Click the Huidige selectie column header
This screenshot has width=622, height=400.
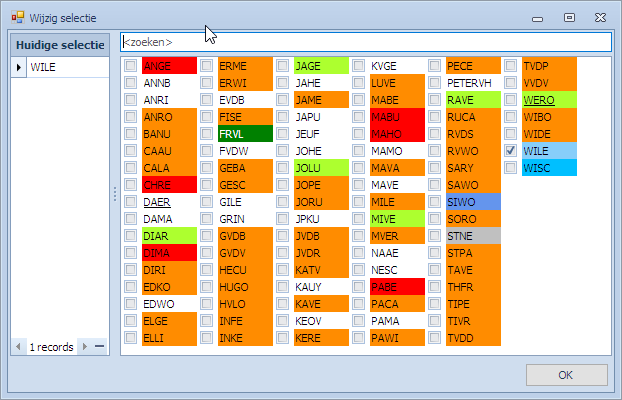click(60, 45)
